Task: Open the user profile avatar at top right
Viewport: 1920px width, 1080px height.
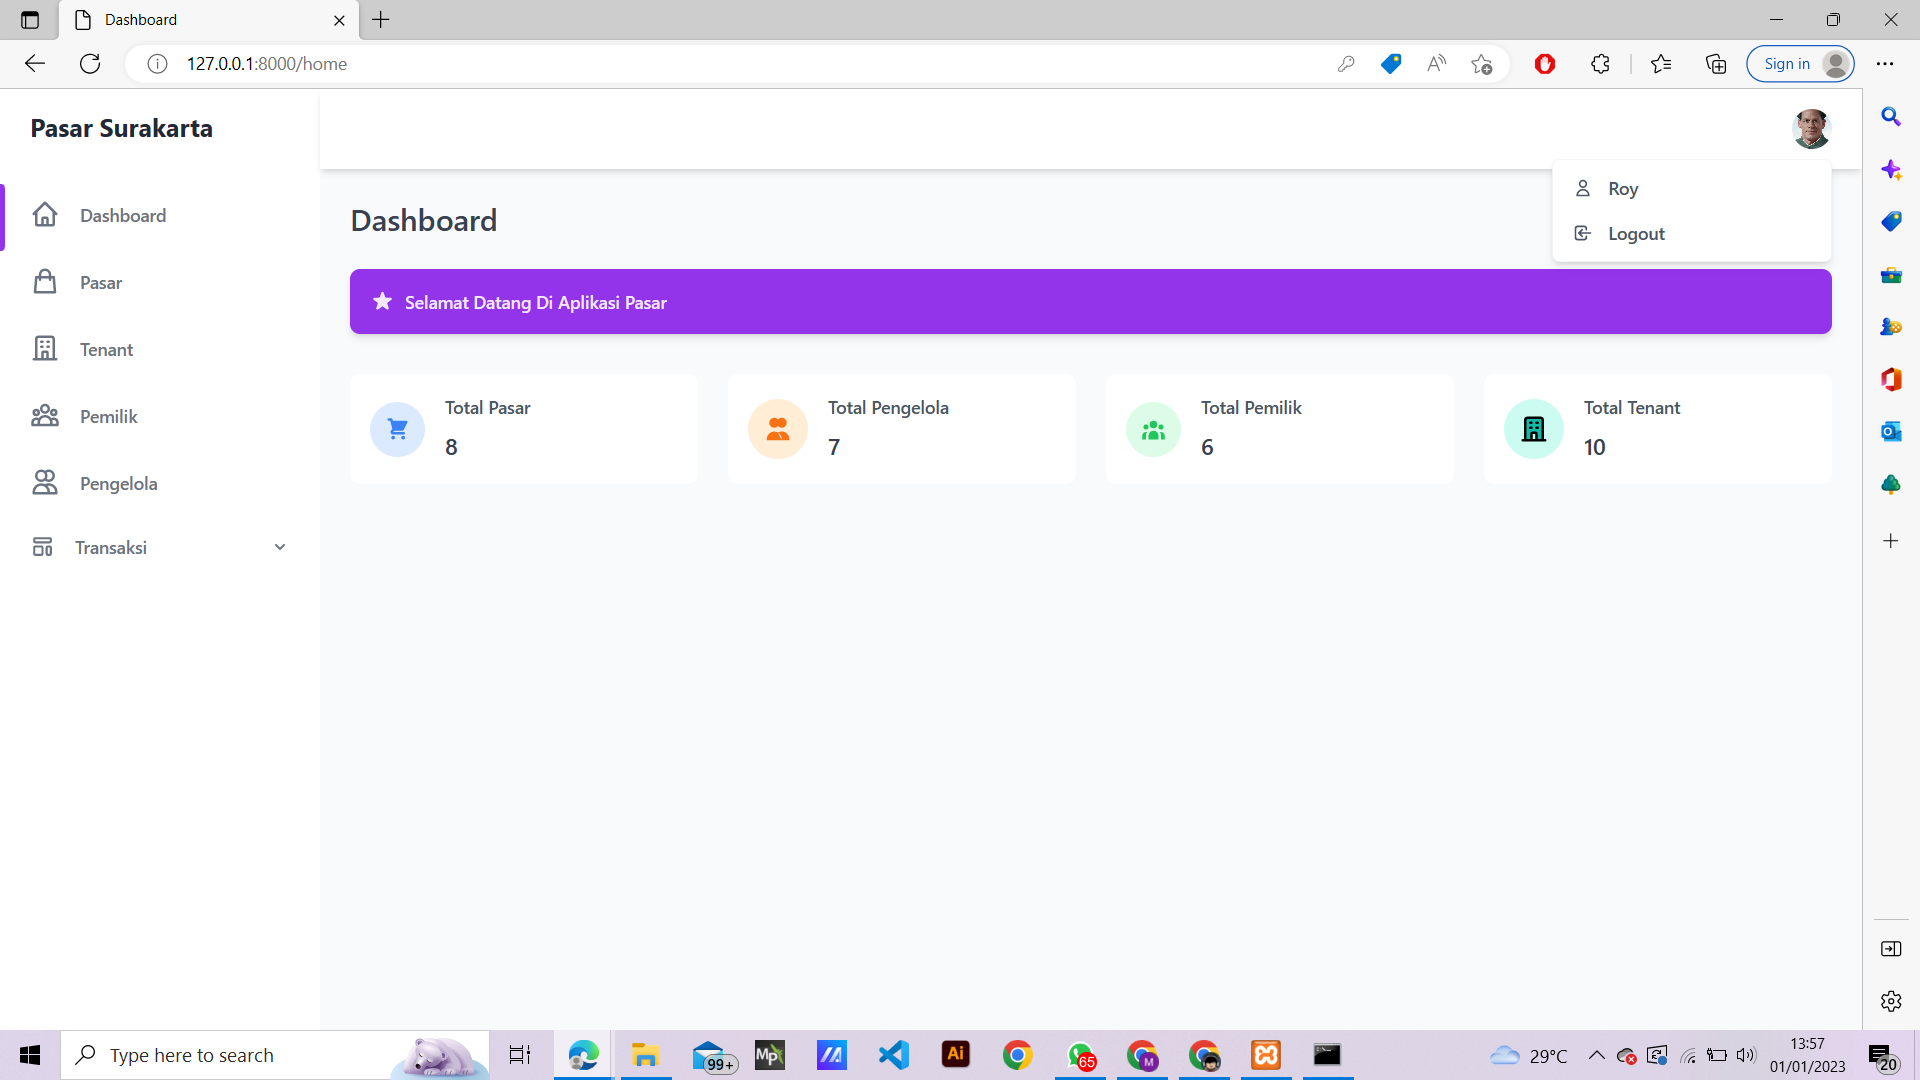Action: [x=1812, y=128]
